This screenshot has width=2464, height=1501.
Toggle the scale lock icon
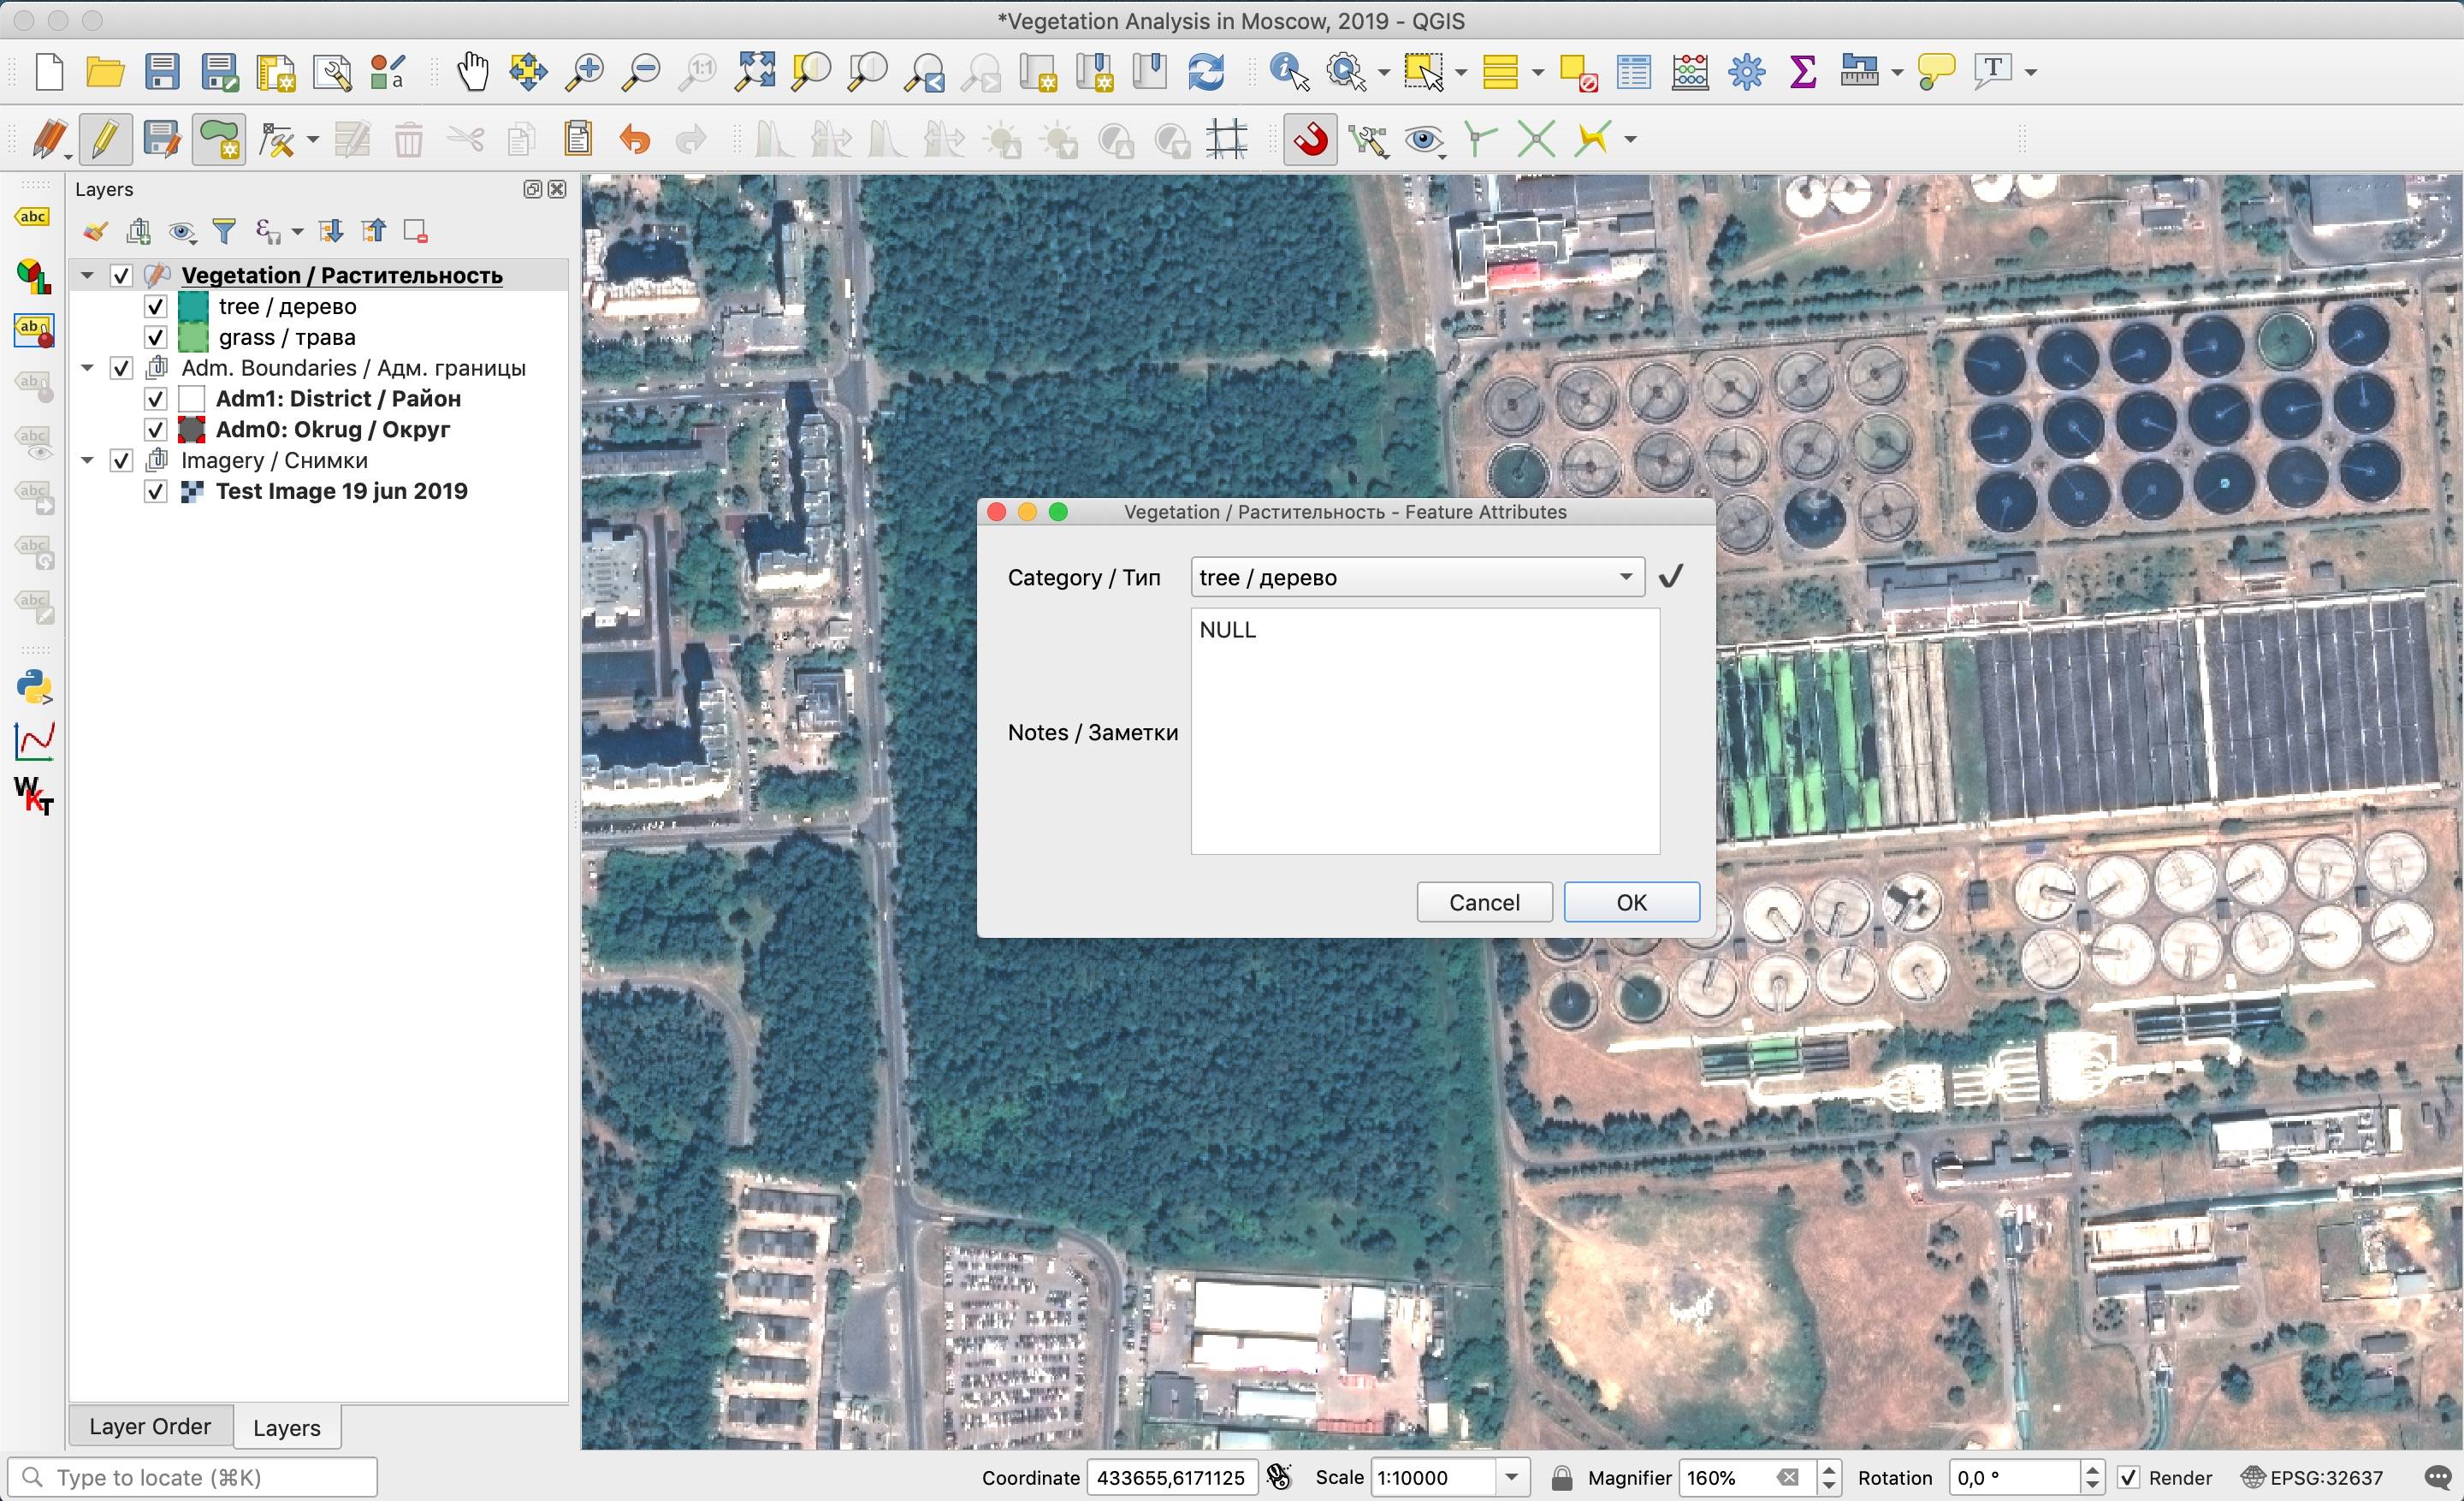click(1561, 1477)
